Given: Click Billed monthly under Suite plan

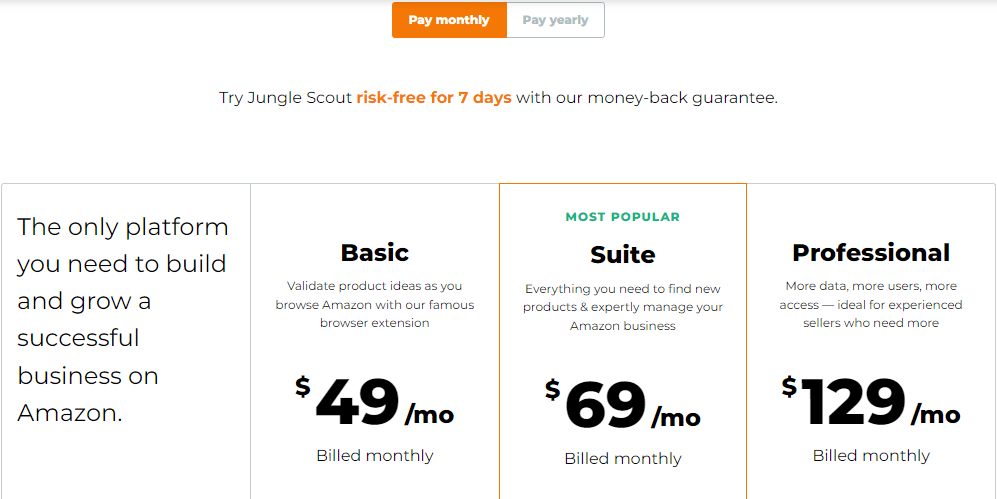Looking at the screenshot, I should [x=622, y=458].
